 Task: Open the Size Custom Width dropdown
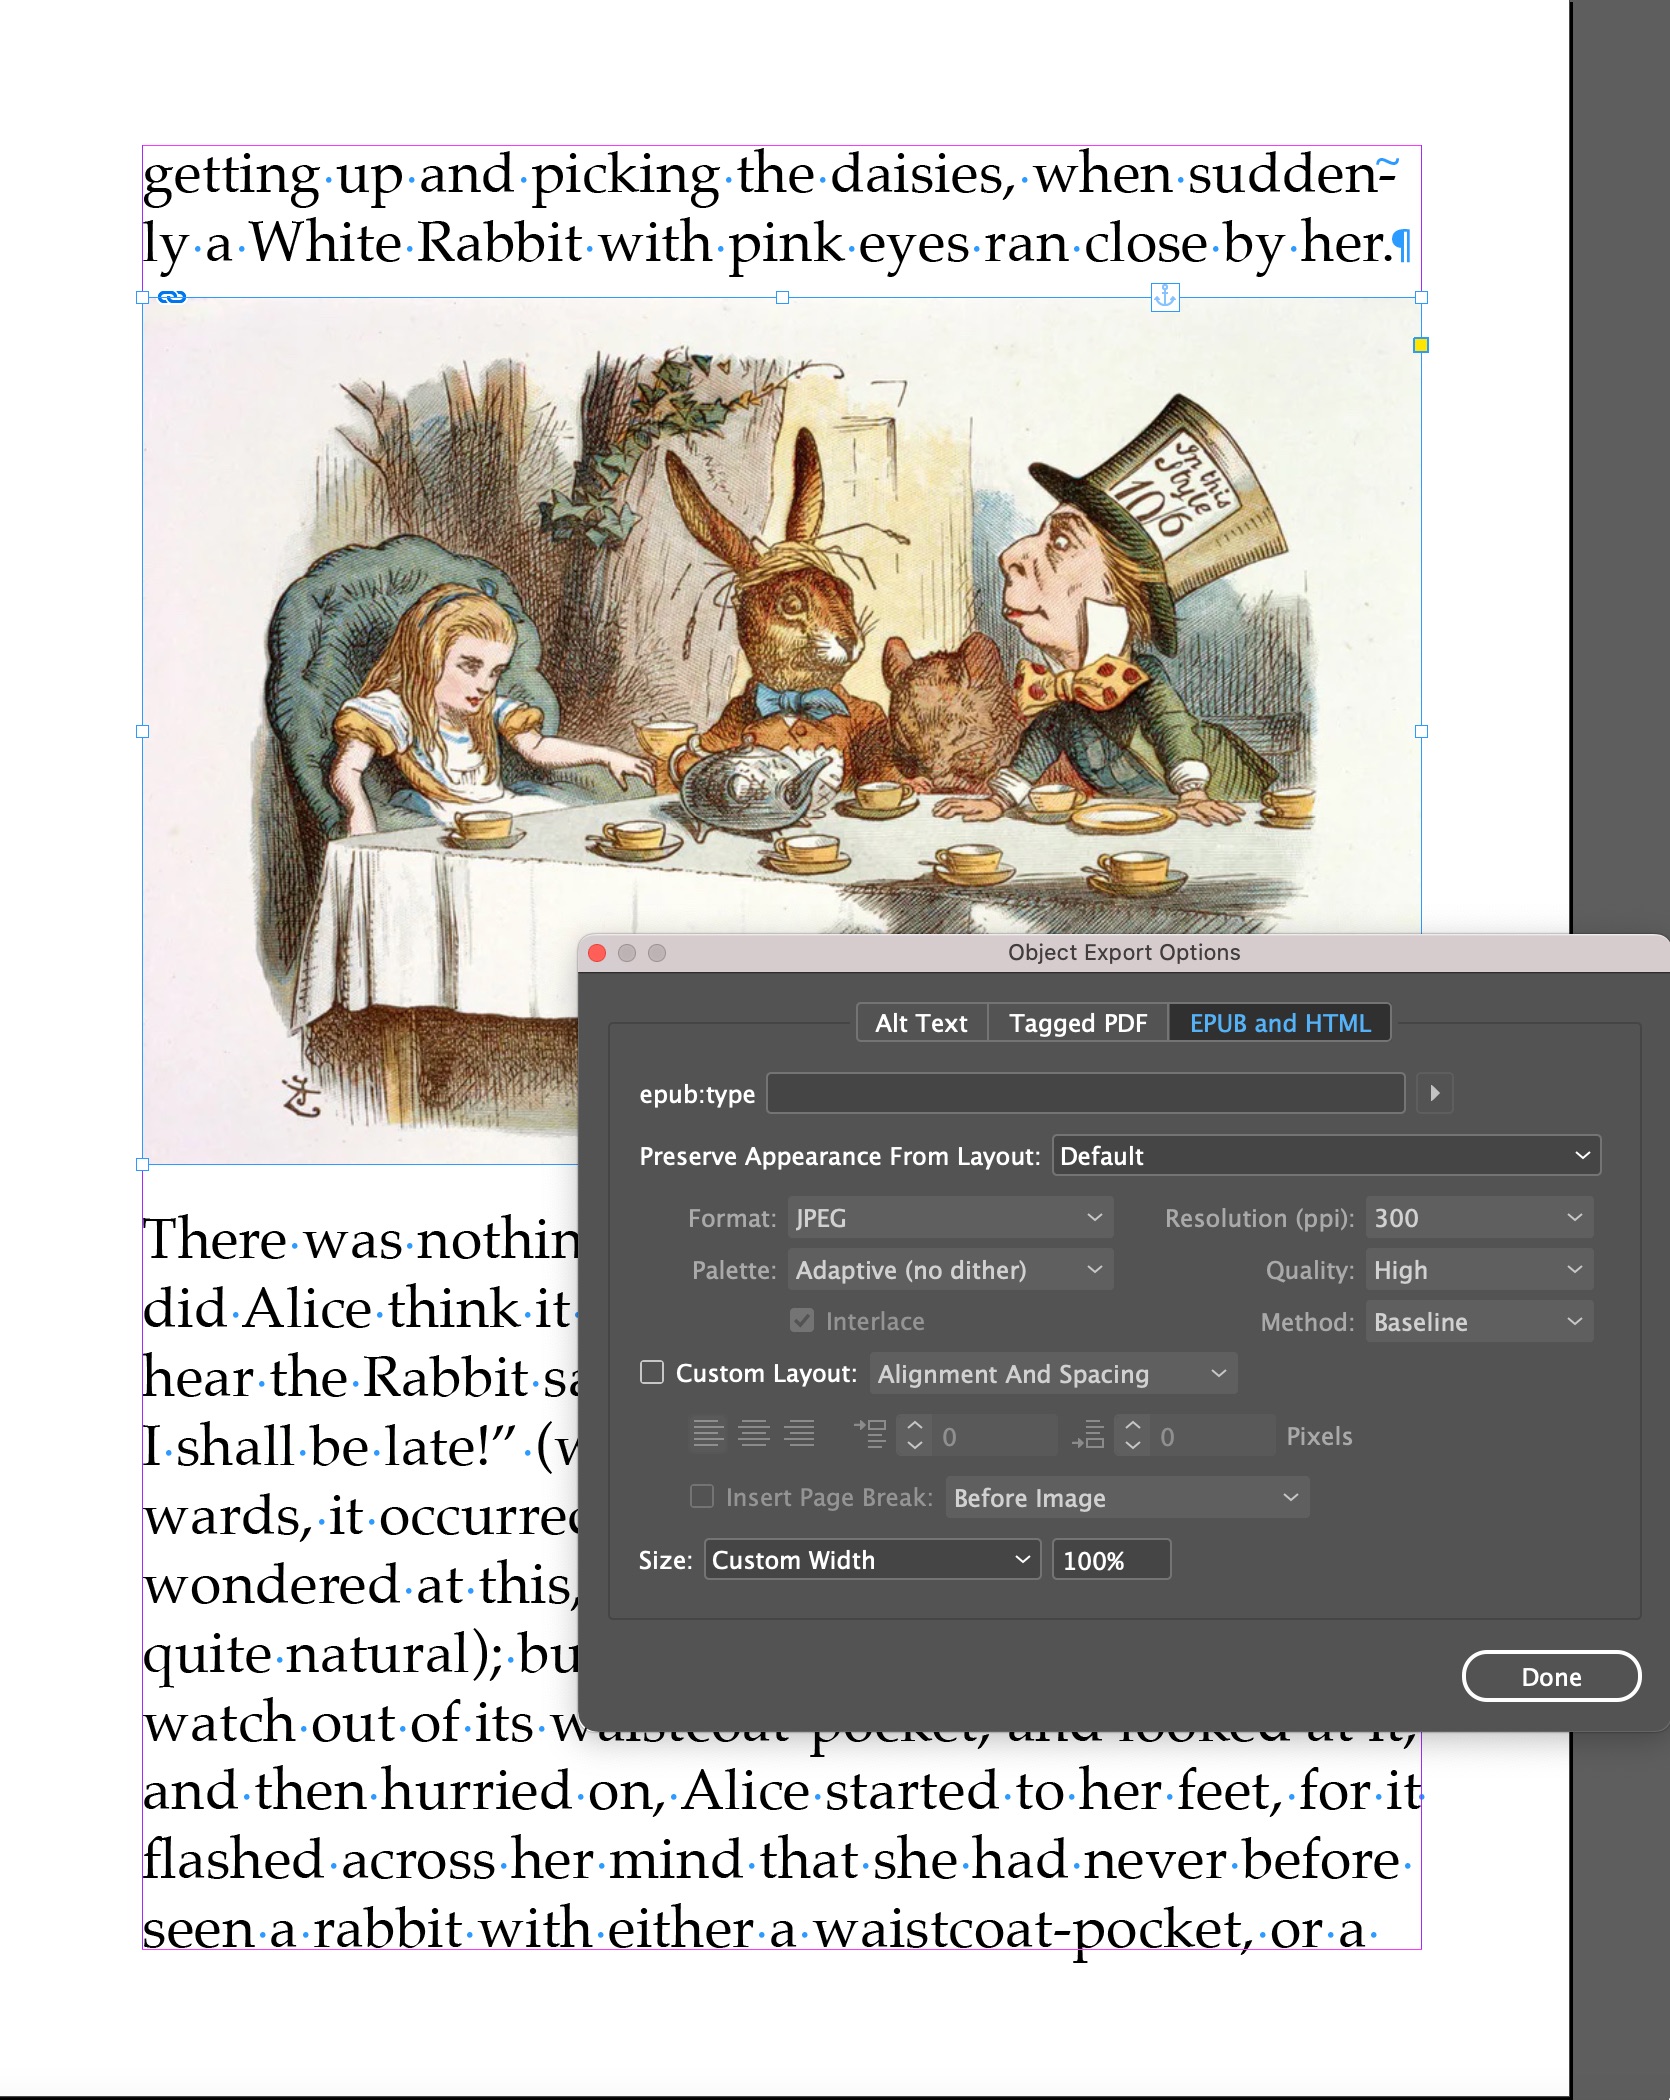point(872,1559)
